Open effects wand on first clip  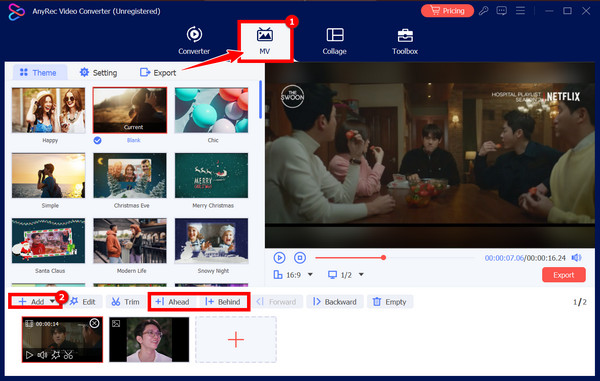click(55, 355)
